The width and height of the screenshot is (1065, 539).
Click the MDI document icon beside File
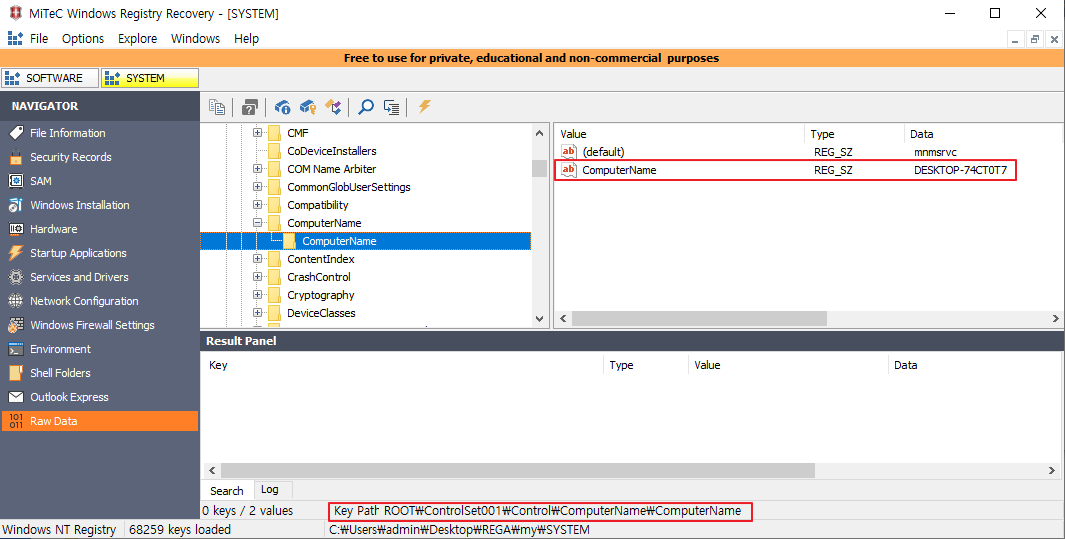pos(15,39)
